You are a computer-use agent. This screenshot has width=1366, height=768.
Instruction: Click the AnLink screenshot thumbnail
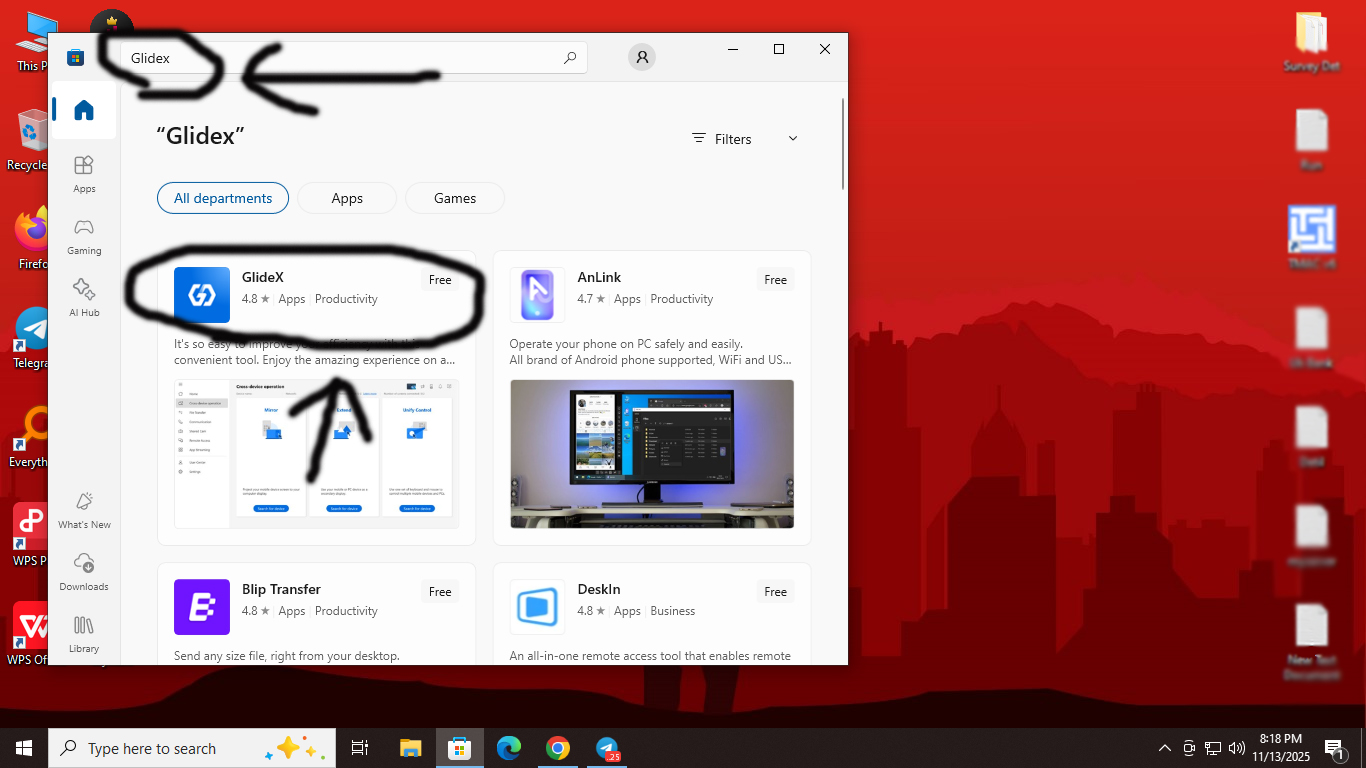652,454
